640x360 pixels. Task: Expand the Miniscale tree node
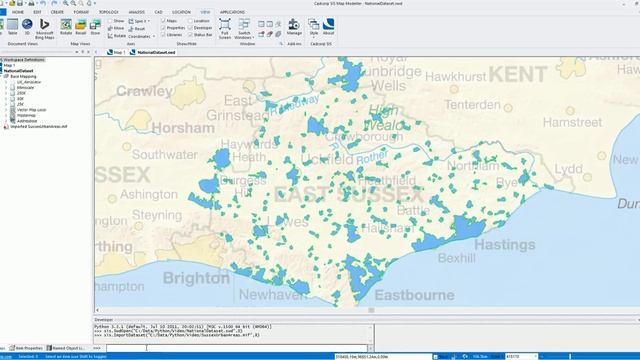pyautogui.click(x=6, y=87)
